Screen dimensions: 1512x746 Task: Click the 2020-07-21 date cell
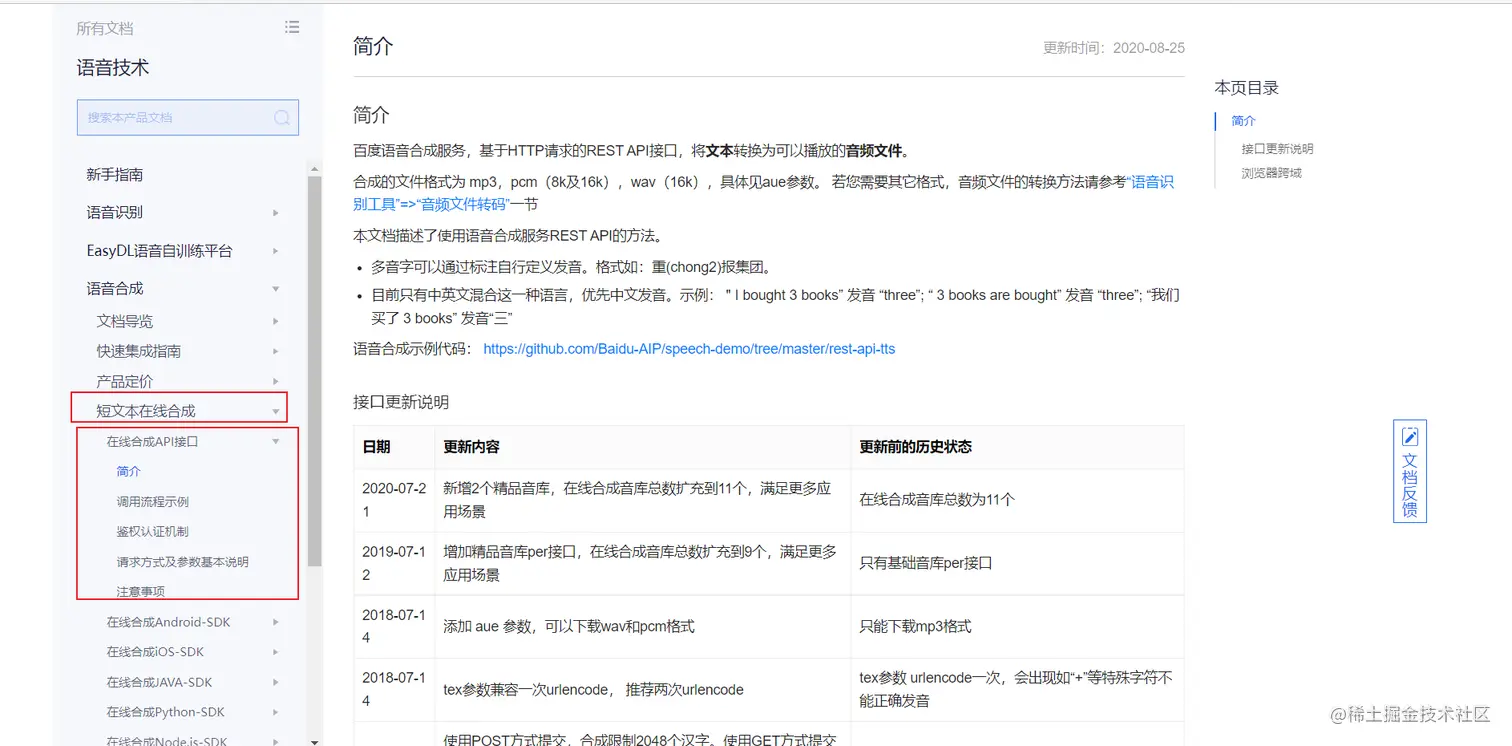pos(394,500)
